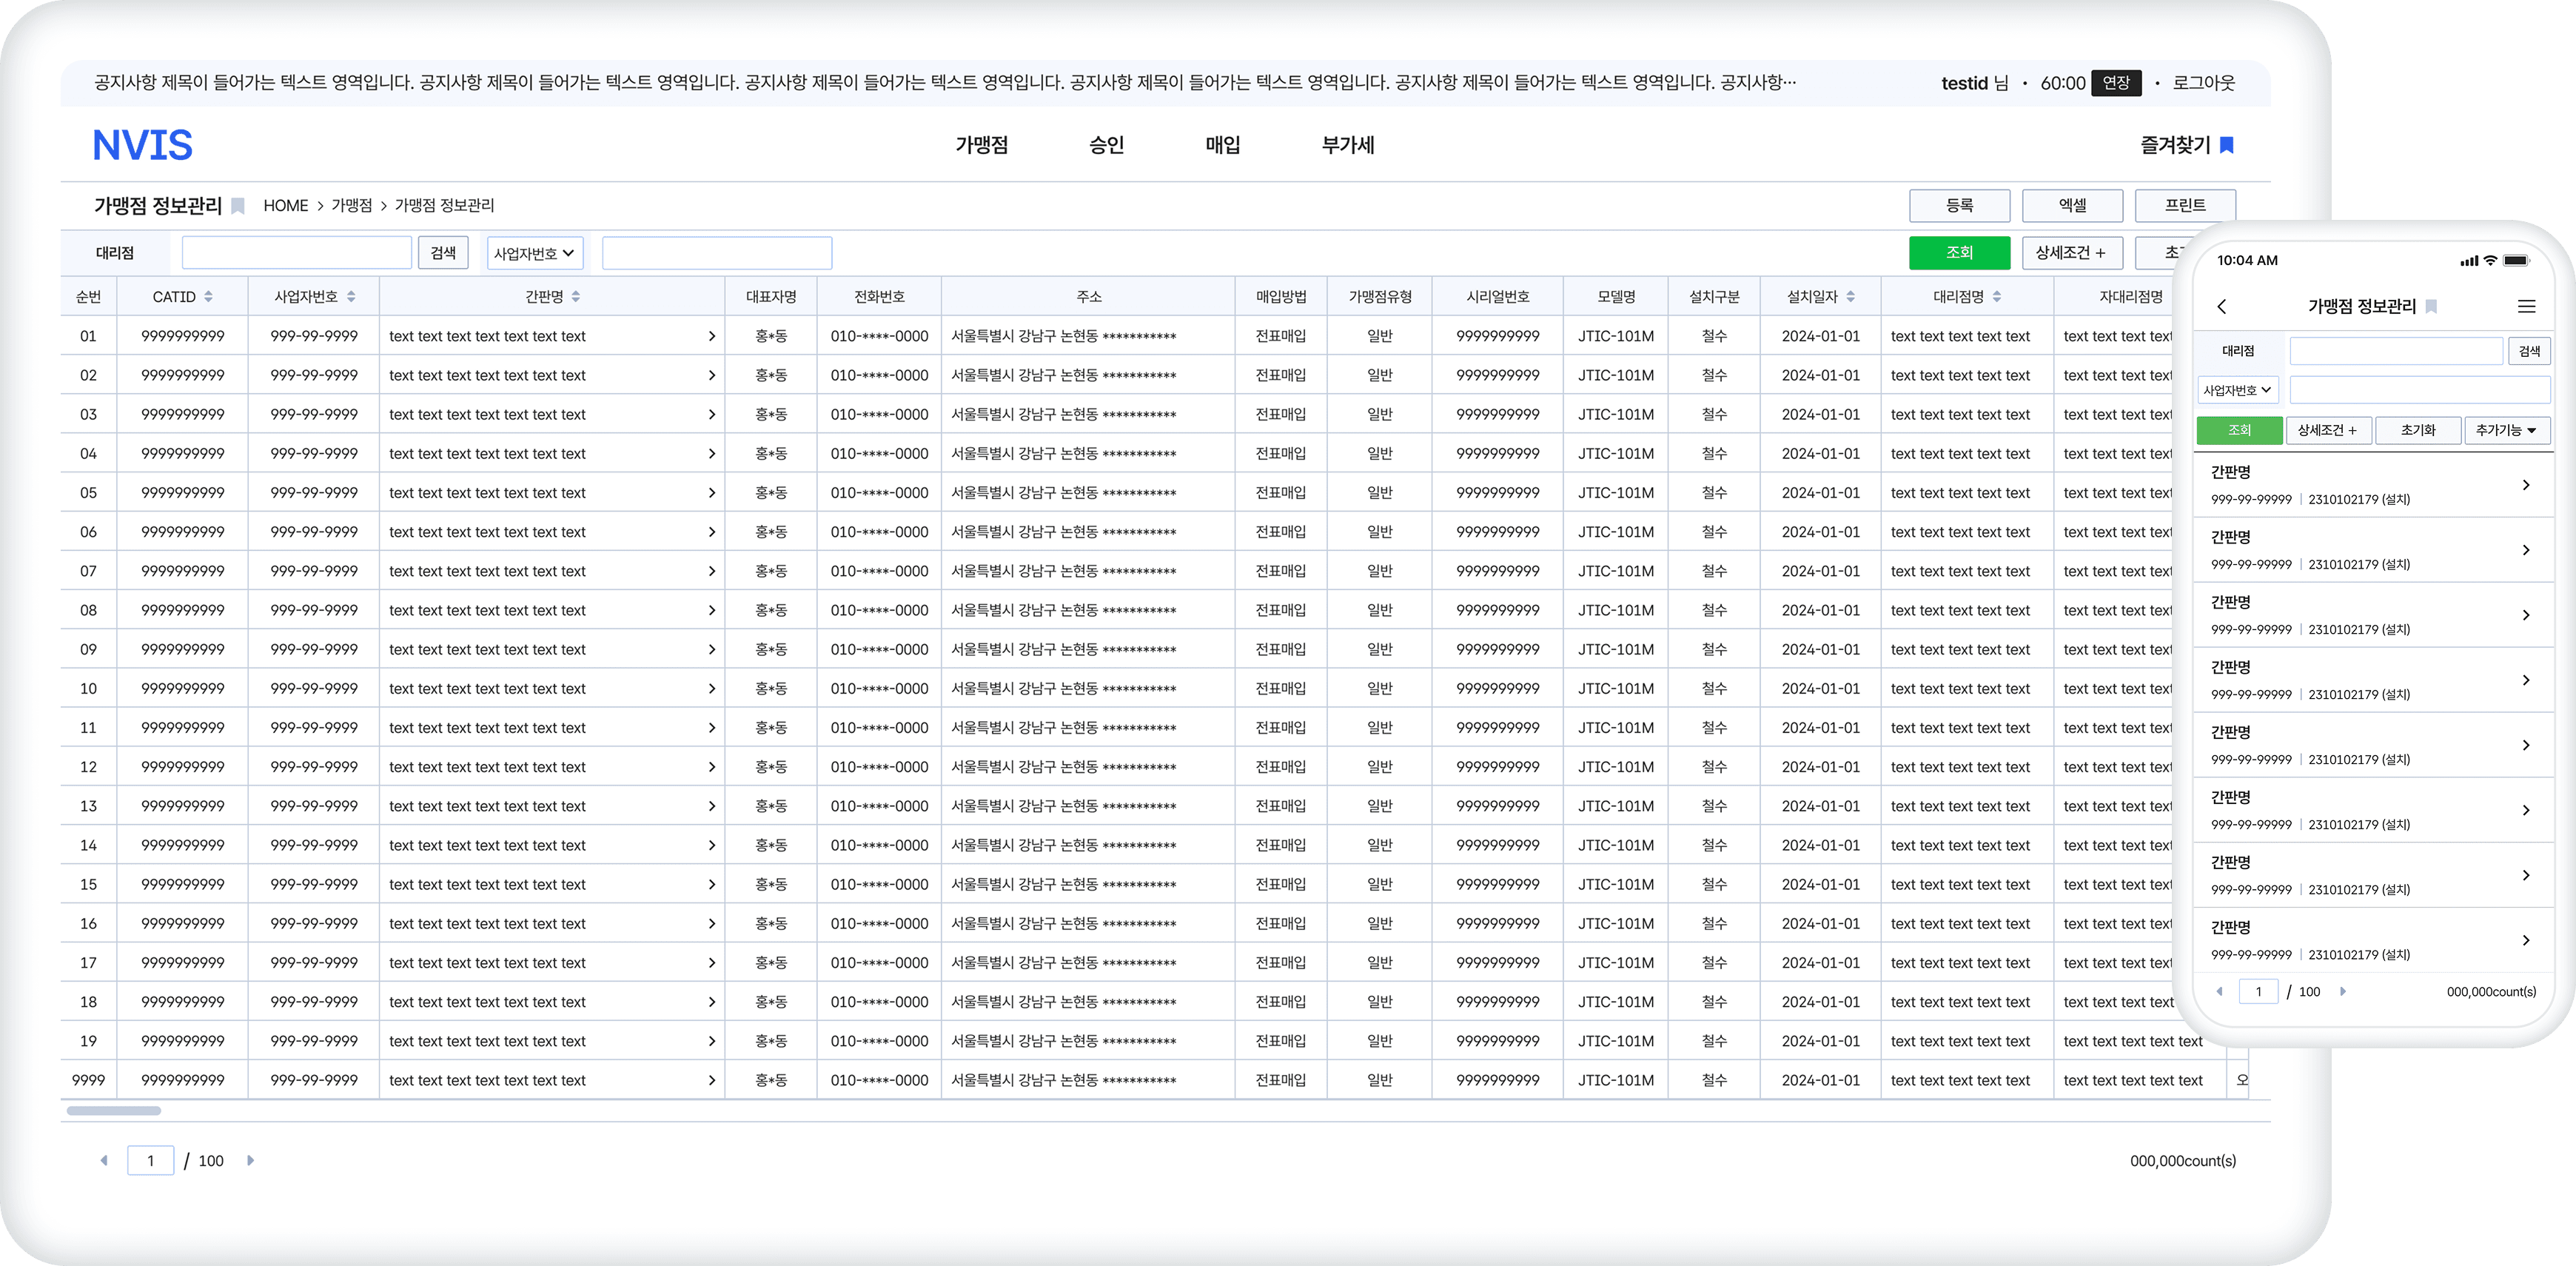Viewport: 2576px width, 1266px height.
Task: Click the 연장 session extend button
Action: [2116, 84]
